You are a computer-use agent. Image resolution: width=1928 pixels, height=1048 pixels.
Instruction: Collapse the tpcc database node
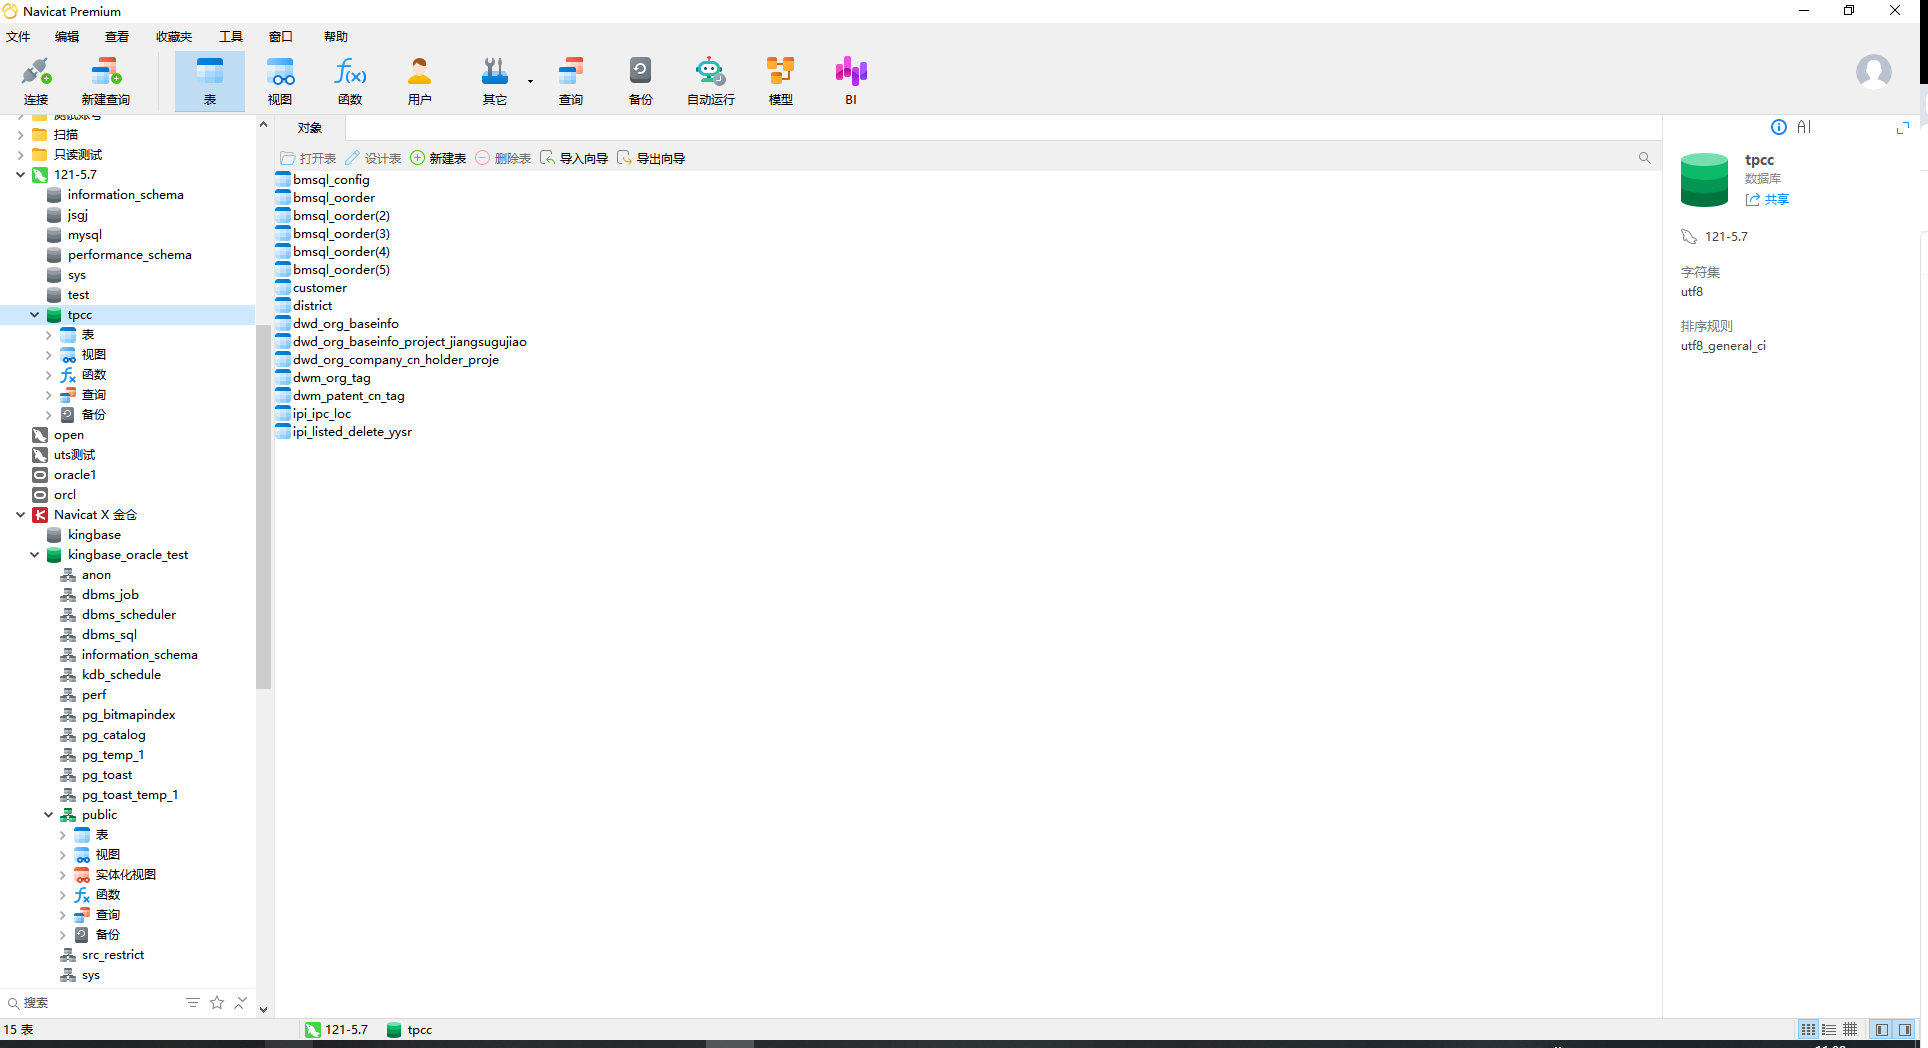coord(34,315)
